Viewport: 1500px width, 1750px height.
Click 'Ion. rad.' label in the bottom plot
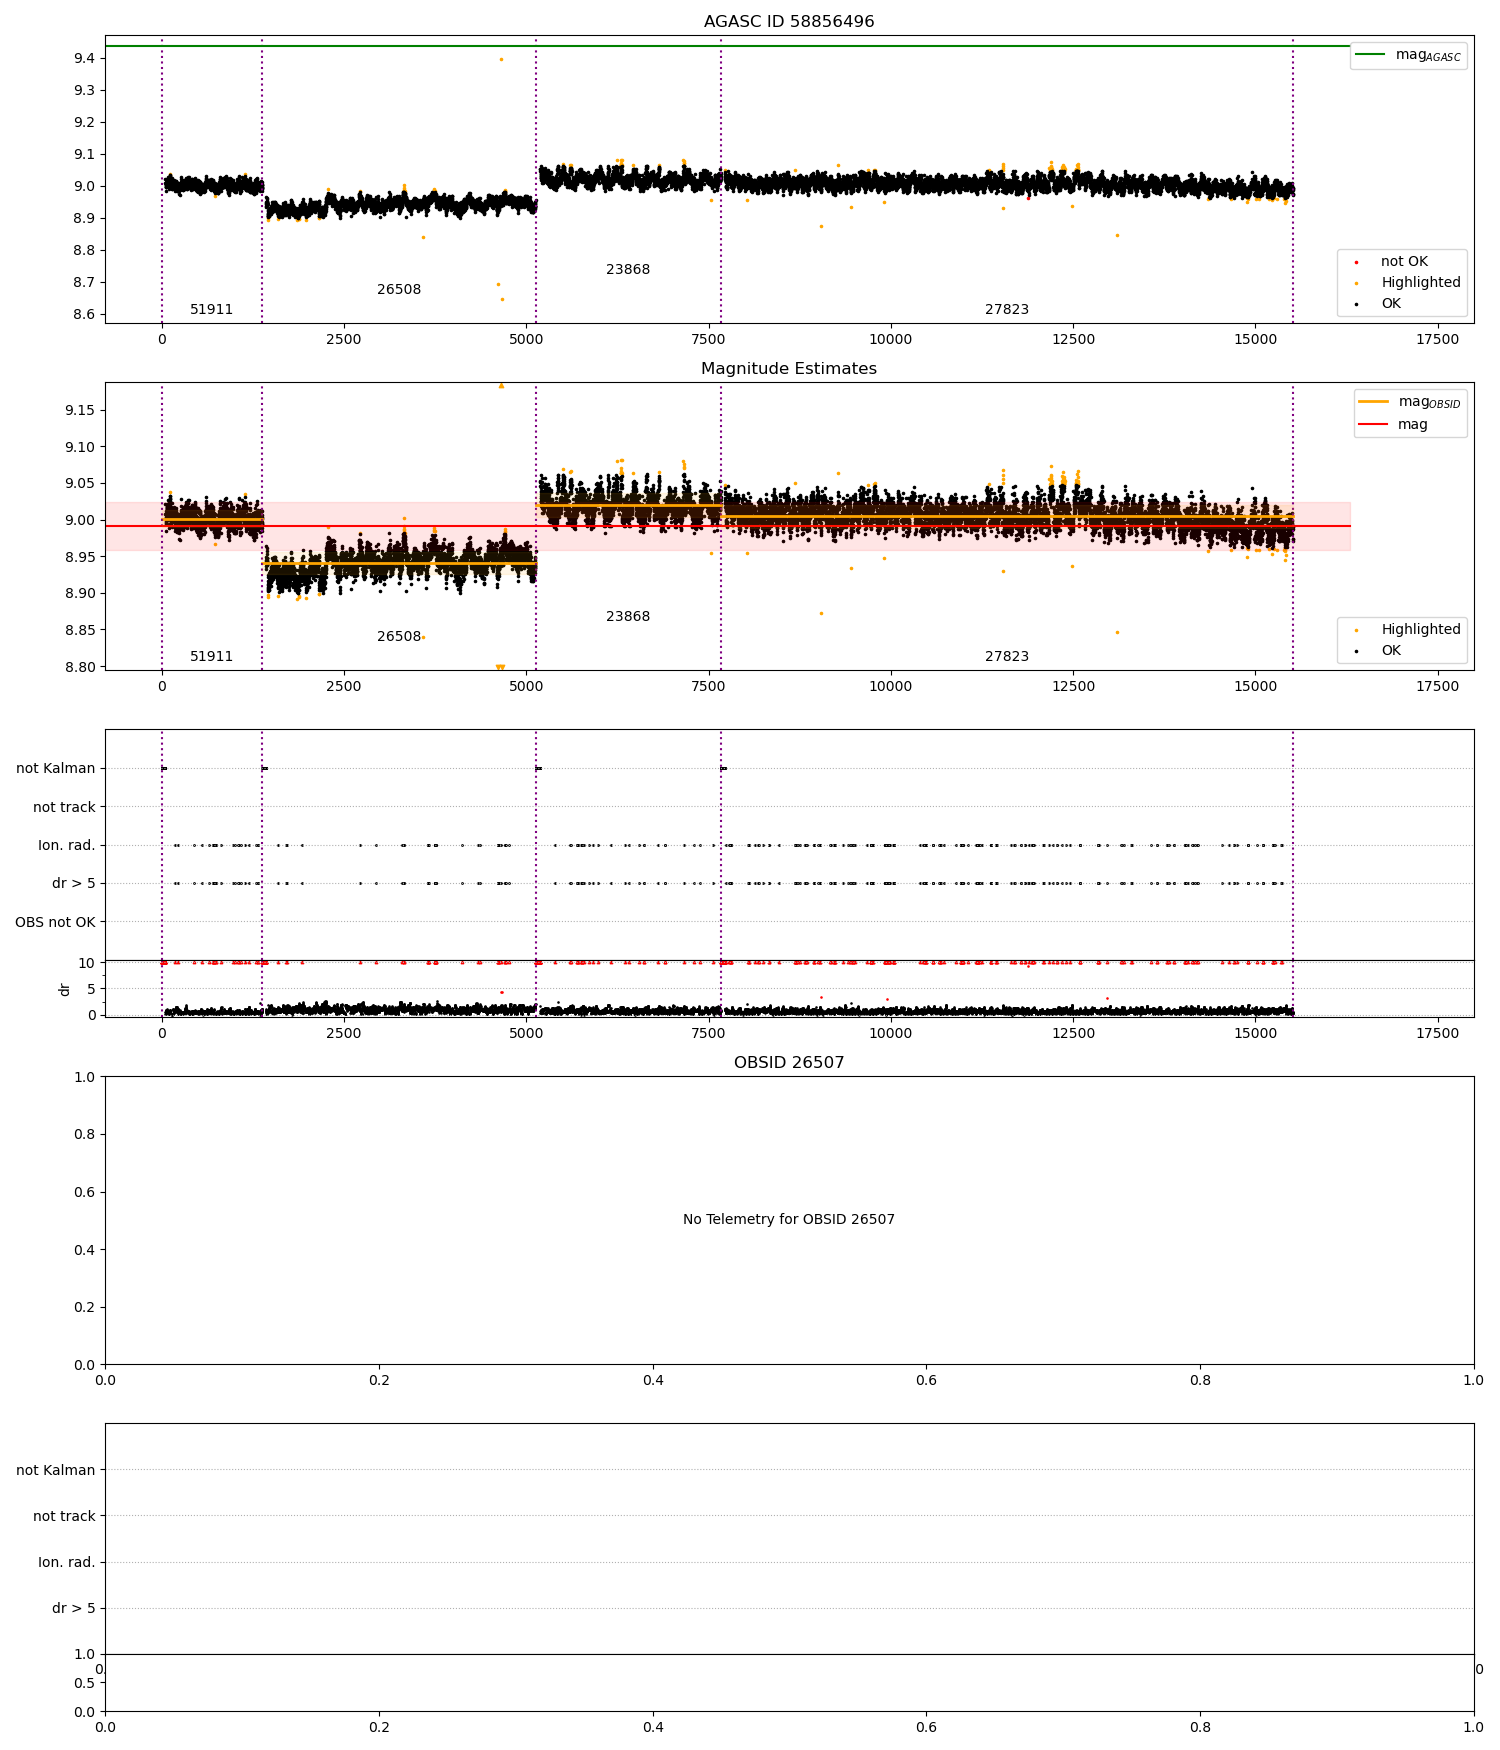pyautogui.click(x=67, y=1562)
